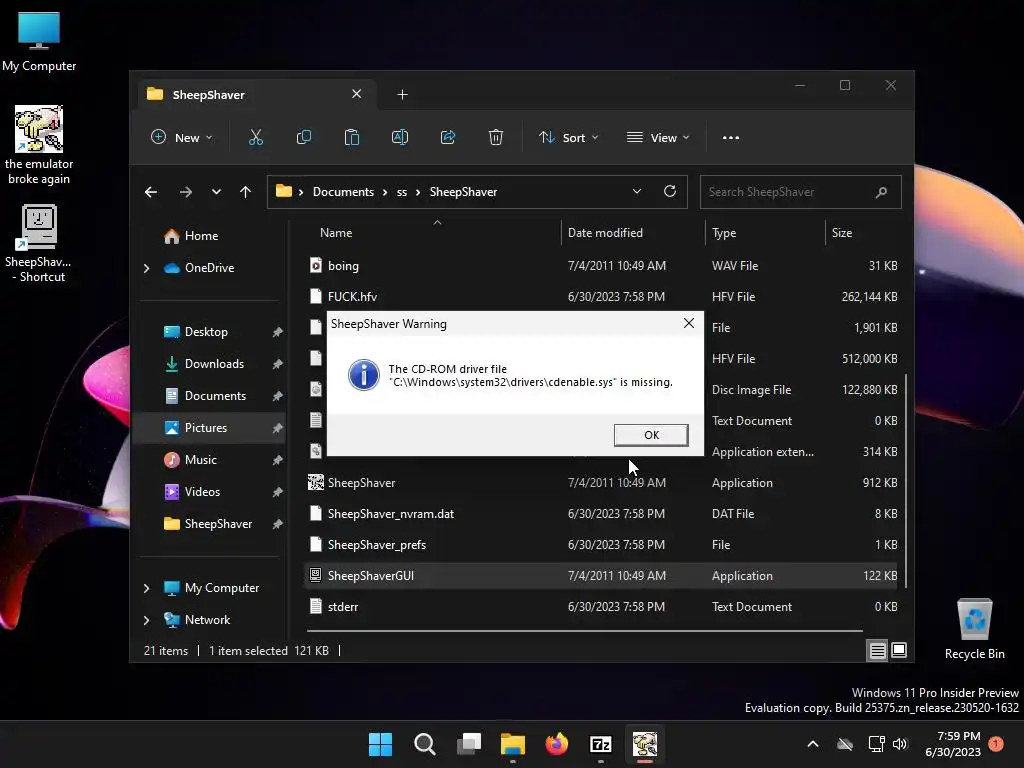
Task: Click the SheepShaver Explorer tab
Action: [256, 95]
